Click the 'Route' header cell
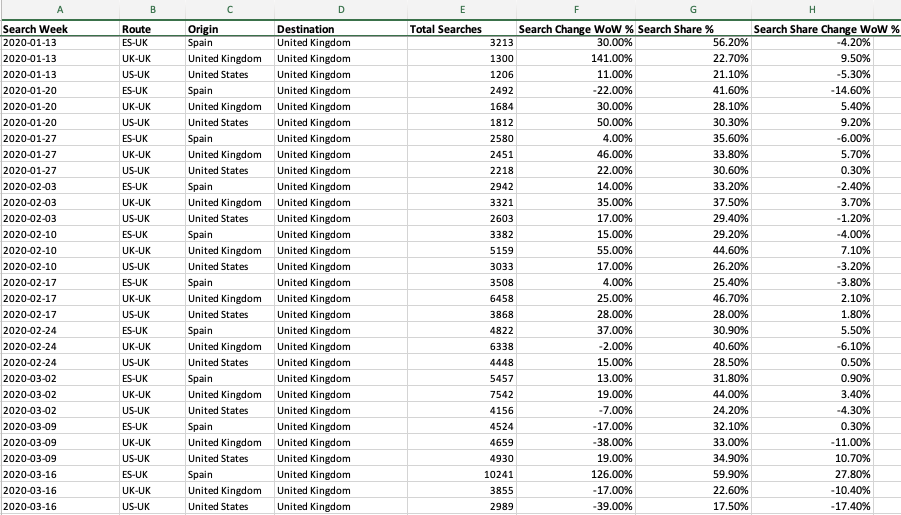This screenshot has width=901, height=515. 152,29
